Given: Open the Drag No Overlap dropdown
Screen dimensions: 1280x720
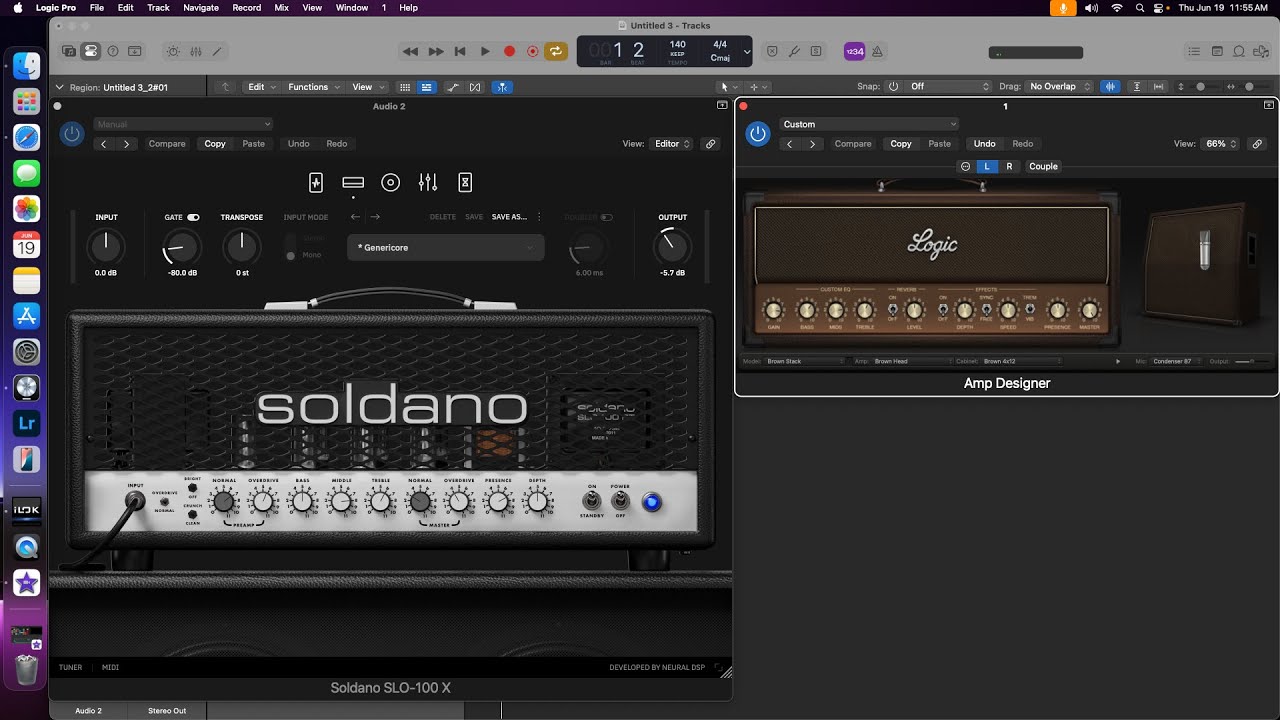Looking at the screenshot, I should (1058, 86).
